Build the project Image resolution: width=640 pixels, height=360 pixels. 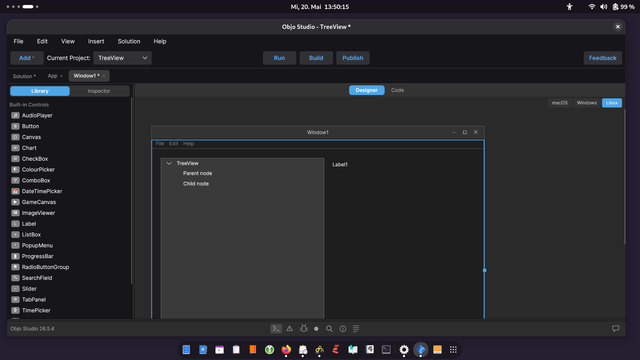click(316, 58)
